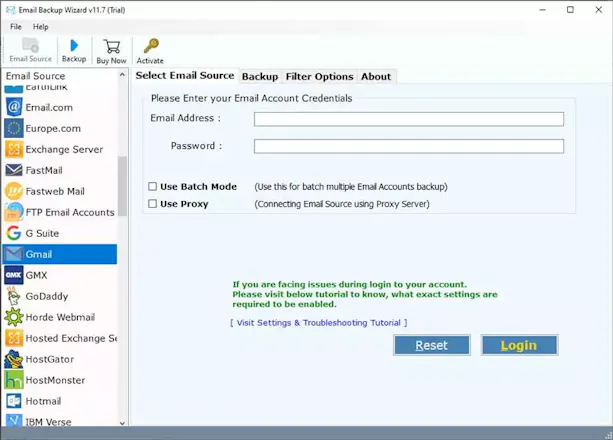Image resolution: width=613 pixels, height=440 pixels.
Task: Select the GMX logo icon
Action: click(x=14, y=275)
